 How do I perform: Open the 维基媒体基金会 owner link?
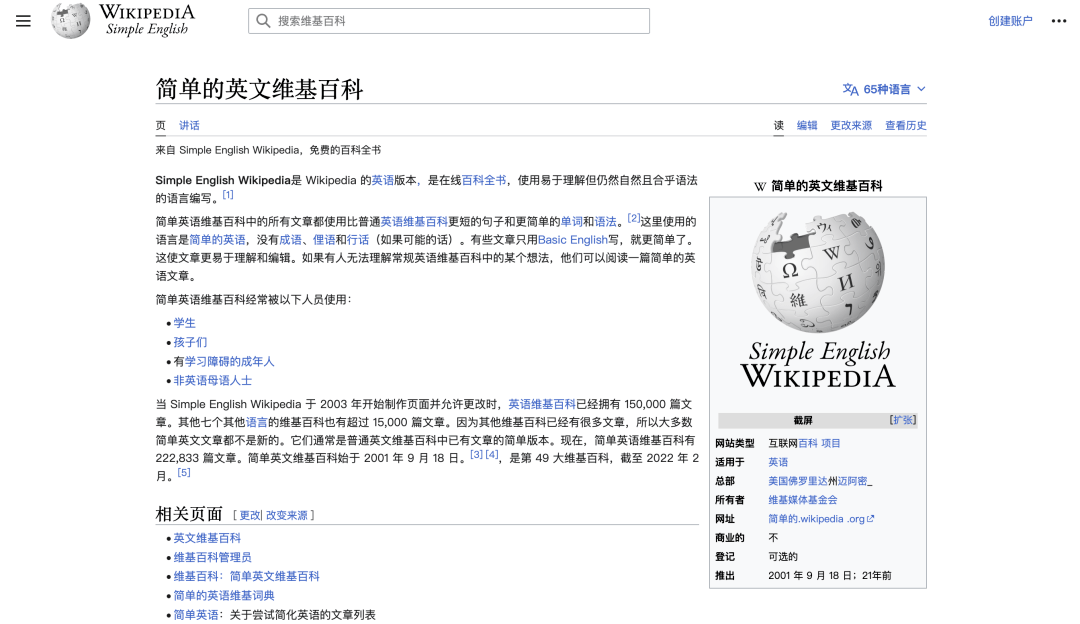tap(803, 500)
